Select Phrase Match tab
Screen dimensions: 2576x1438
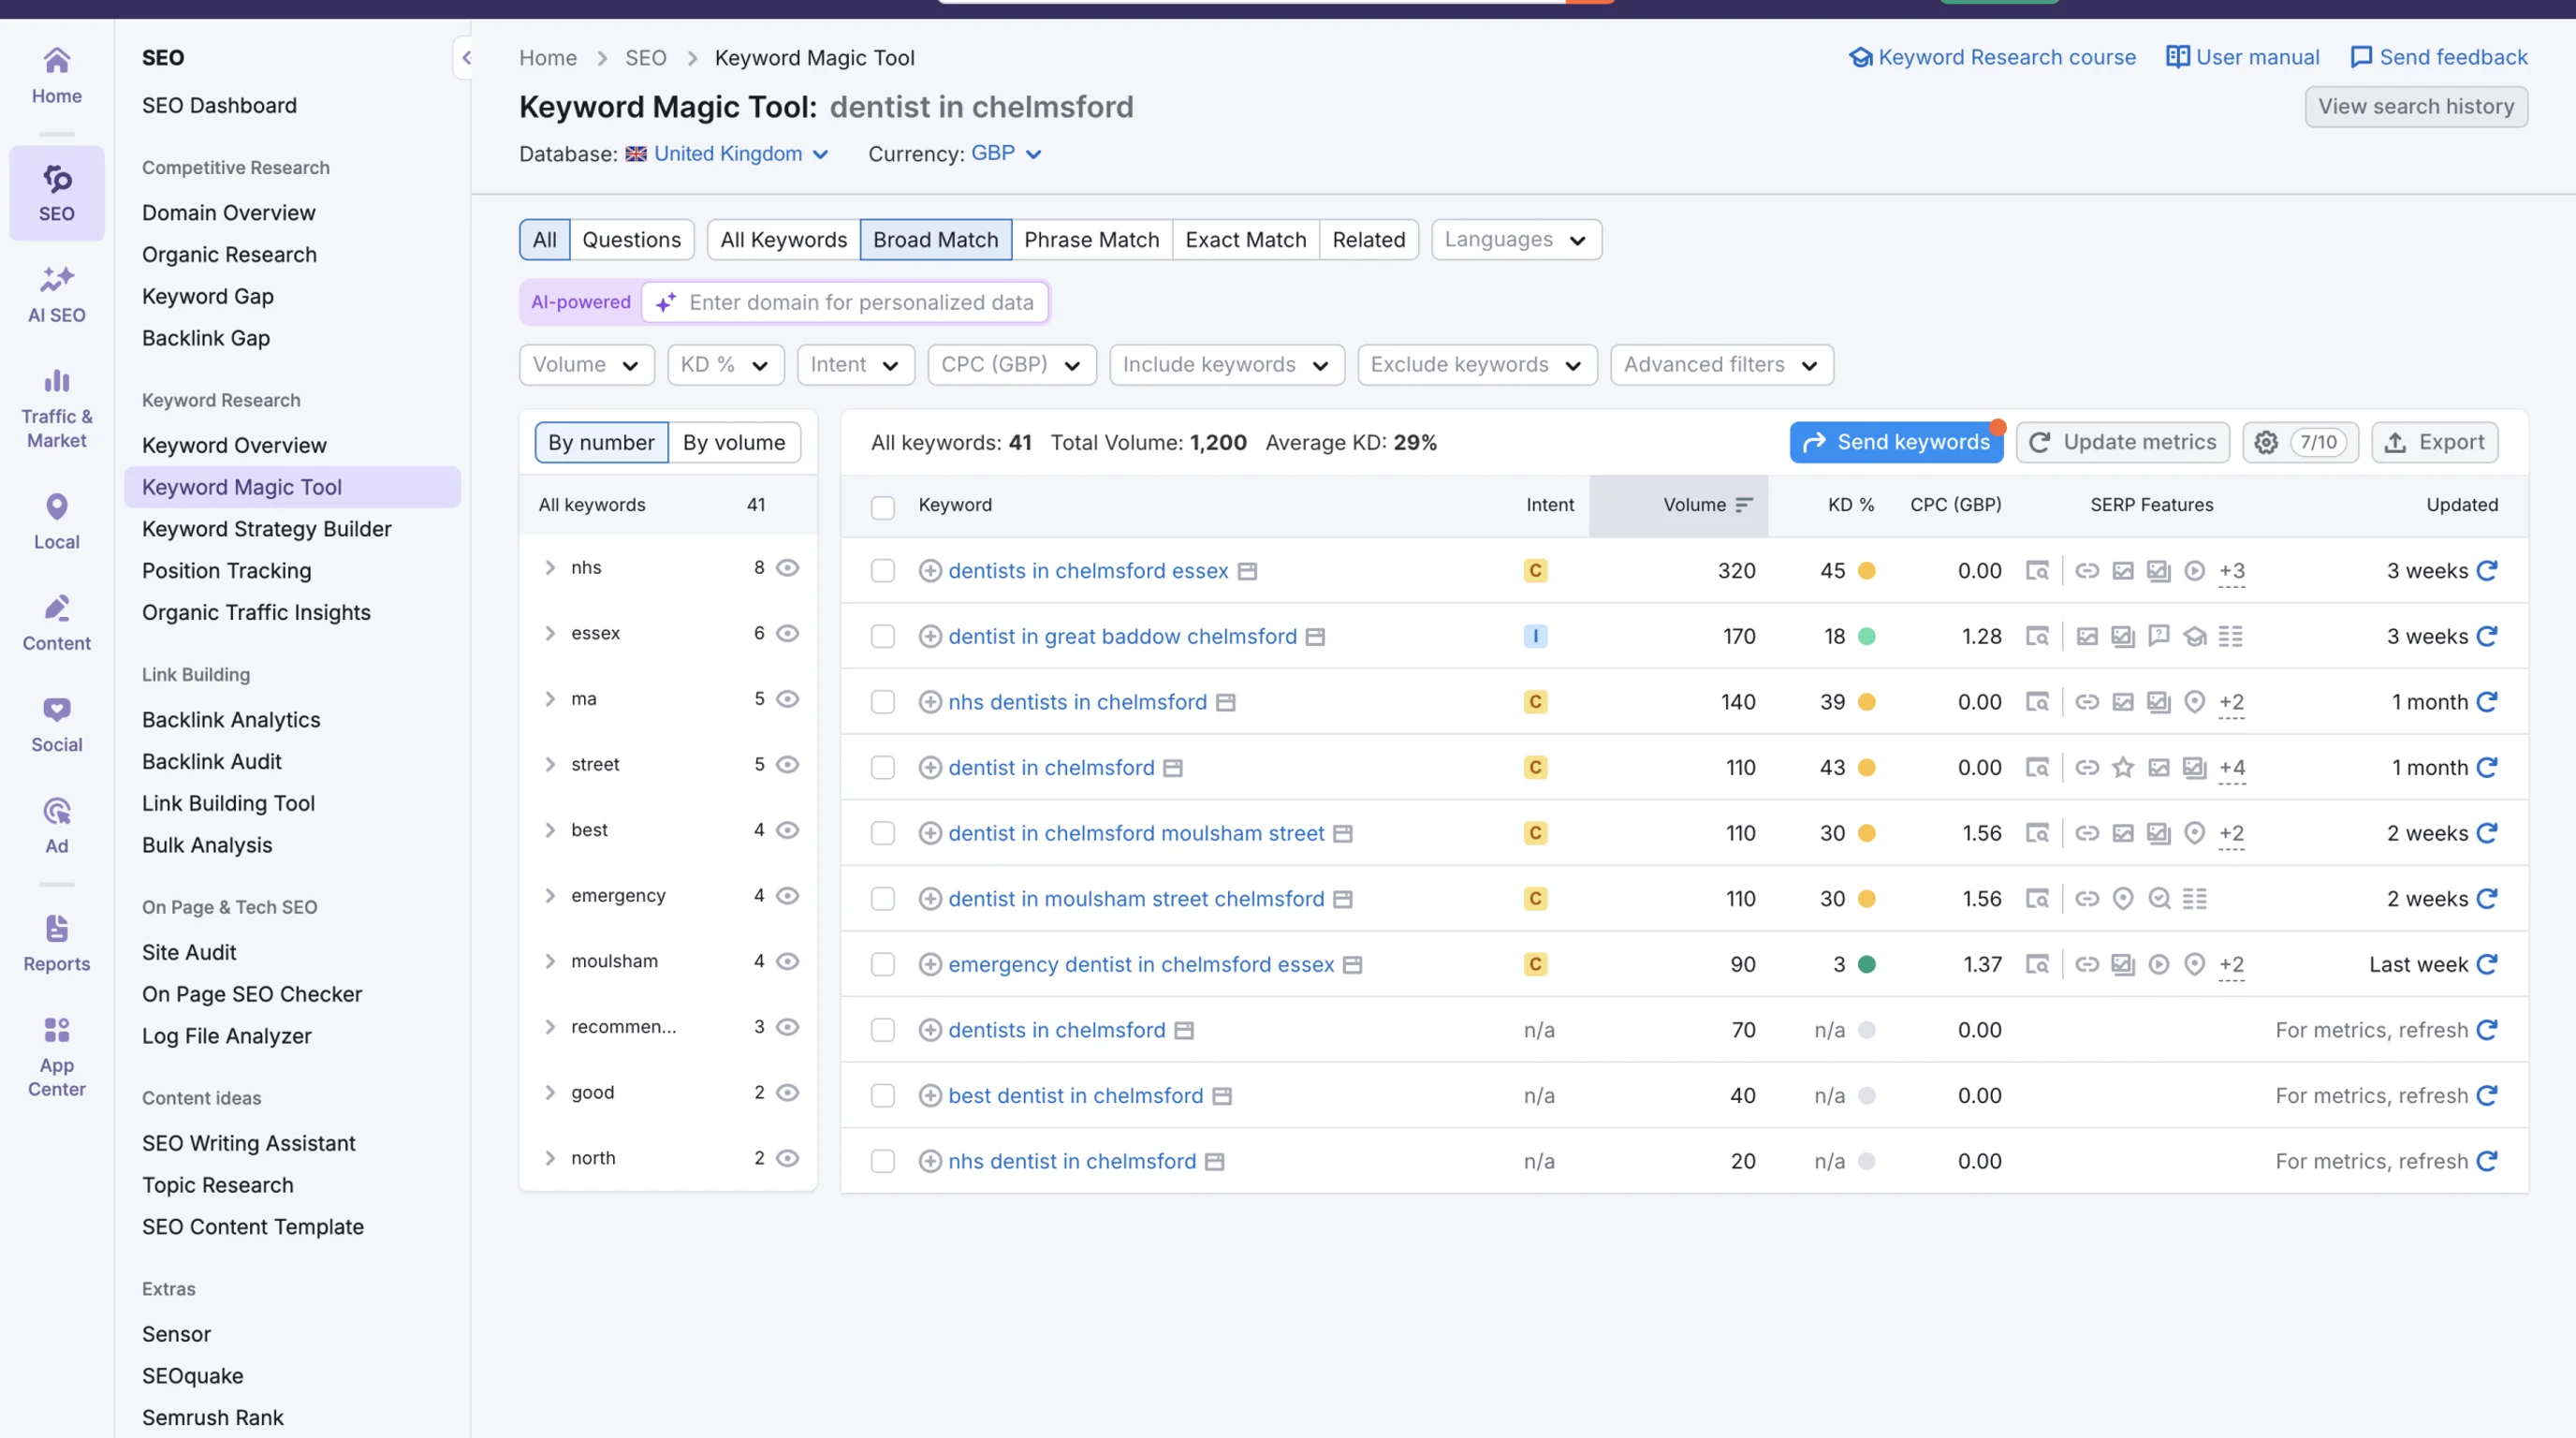click(1091, 240)
